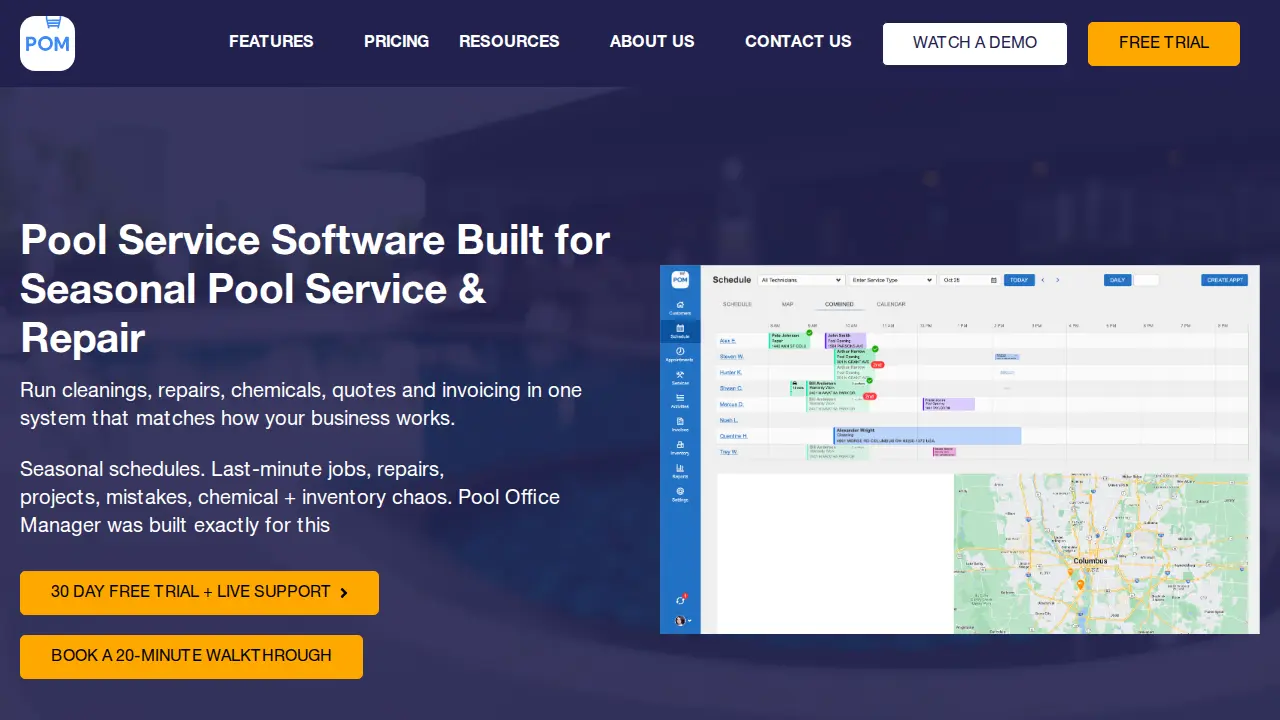Viewport: 1280px width, 720px height.
Task: Switch to the MAP tab
Action: 788,304
